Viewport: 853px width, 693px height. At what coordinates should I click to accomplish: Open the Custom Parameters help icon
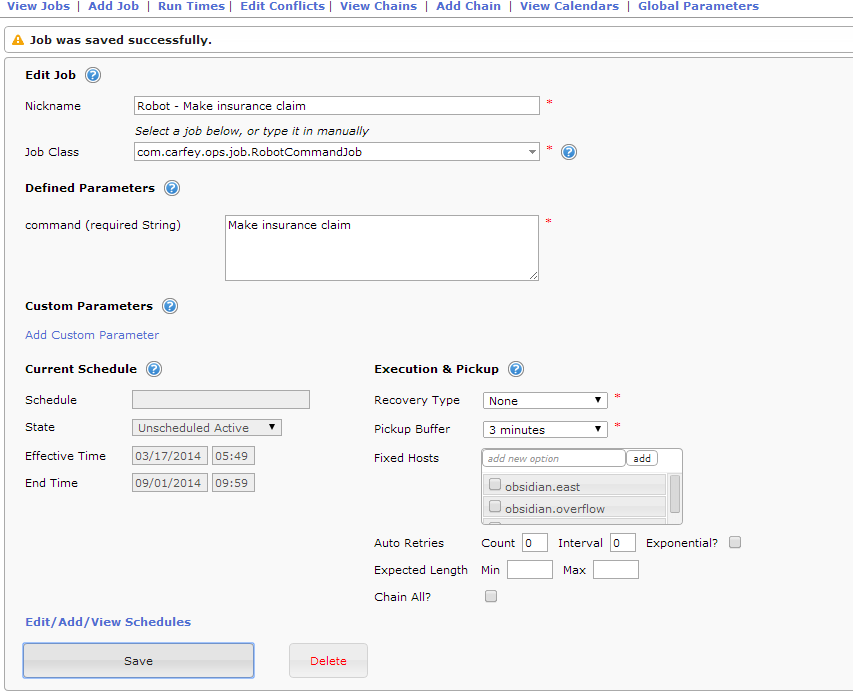(169, 307)
